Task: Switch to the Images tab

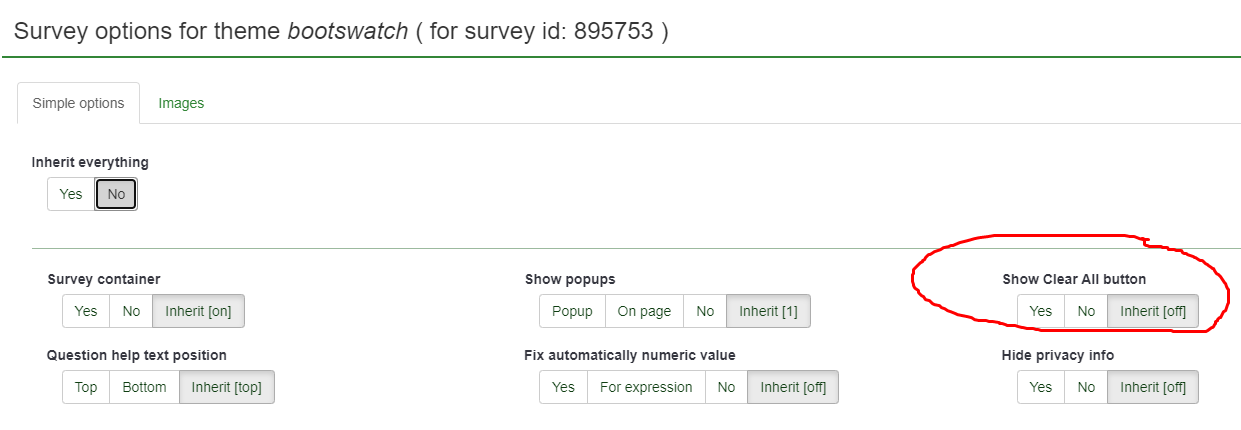Action: coord(181,103)
